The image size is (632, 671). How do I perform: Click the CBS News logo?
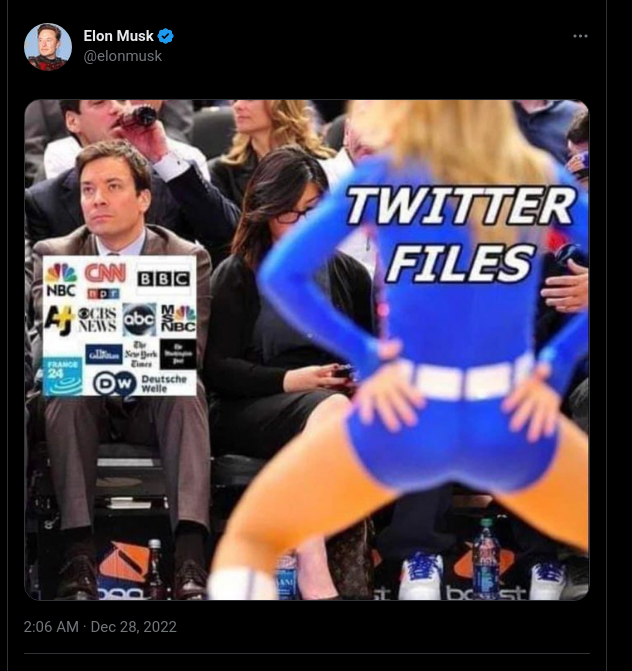coord(98,320)
